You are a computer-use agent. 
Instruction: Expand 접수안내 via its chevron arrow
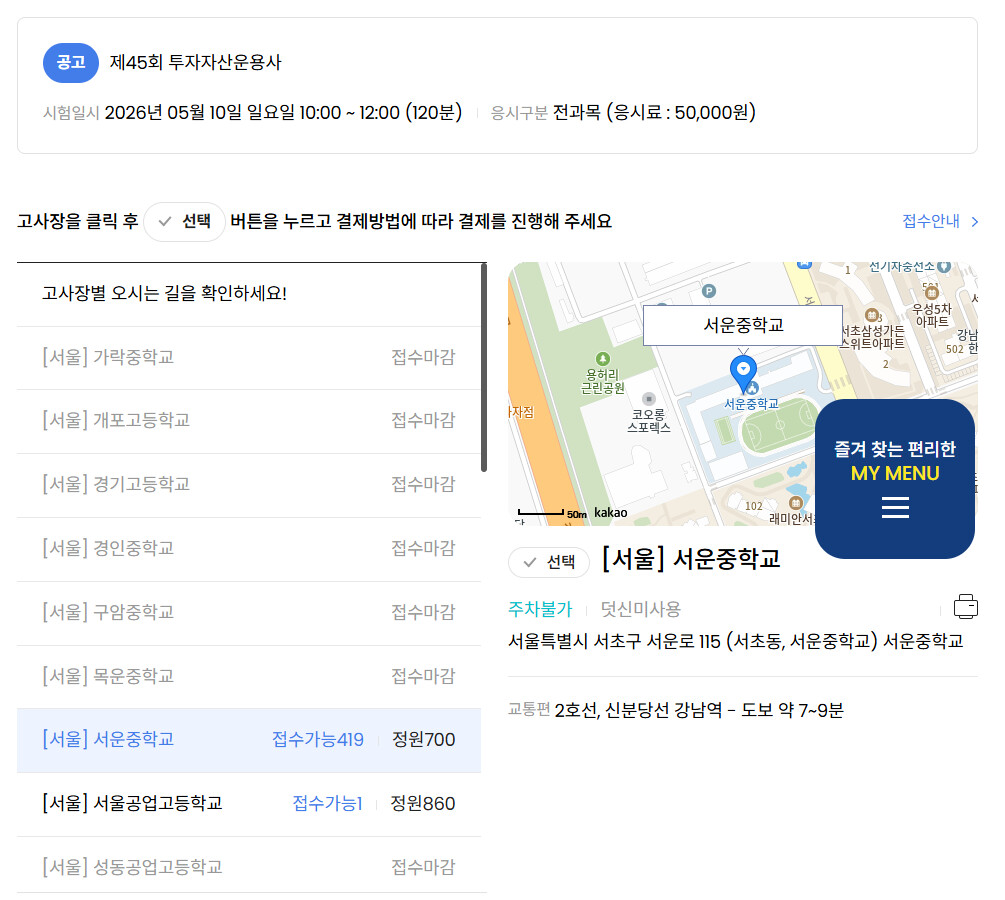(x=975, y=222)
